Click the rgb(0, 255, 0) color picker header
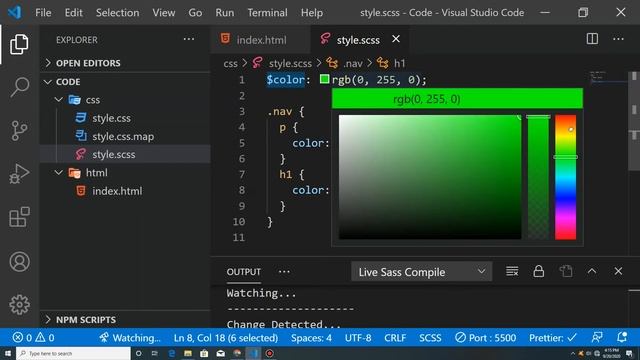Image resolution: width=640 pixels, height=360 pixels. [457, 99]
